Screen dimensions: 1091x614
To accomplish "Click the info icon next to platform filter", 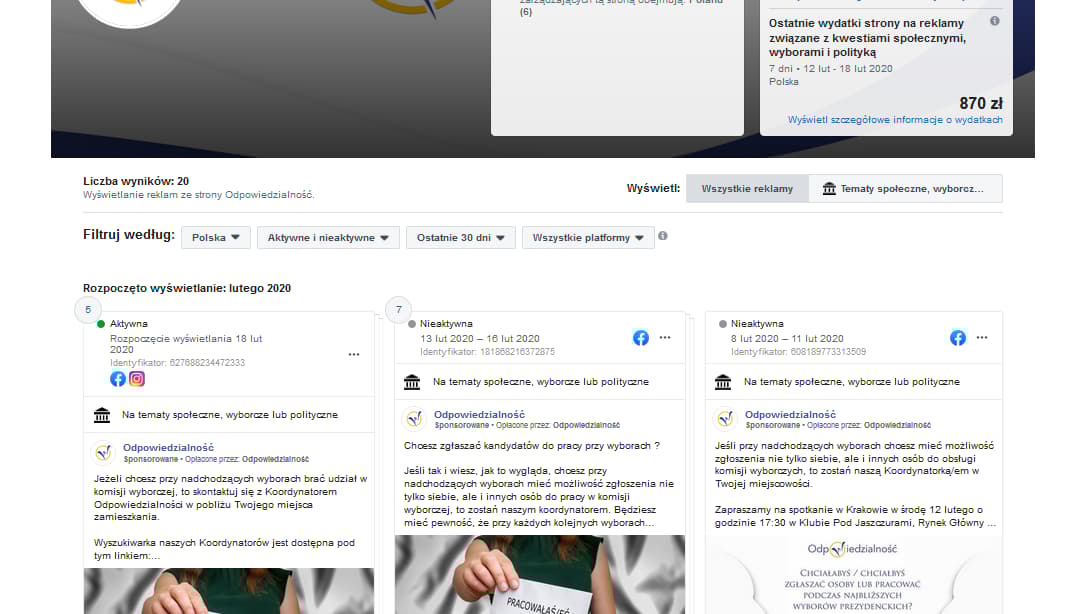I will 663,236.
